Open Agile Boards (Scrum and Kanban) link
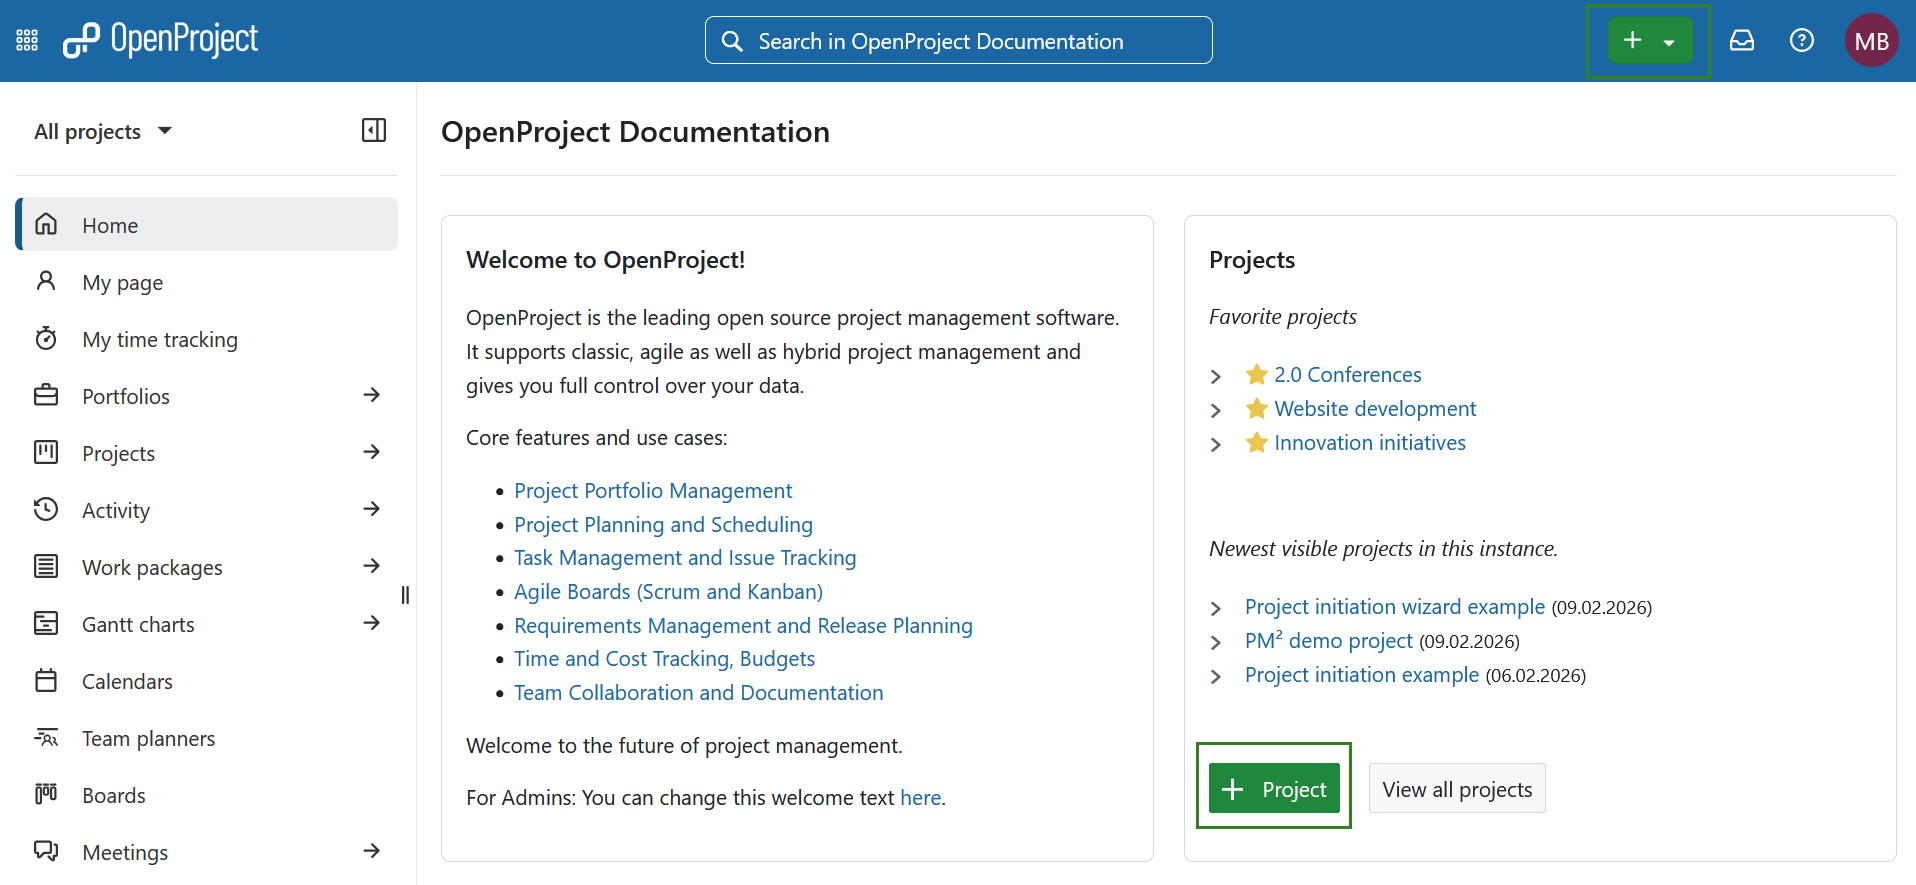This screenshot has width=1916, height=885. coord(668,591)
